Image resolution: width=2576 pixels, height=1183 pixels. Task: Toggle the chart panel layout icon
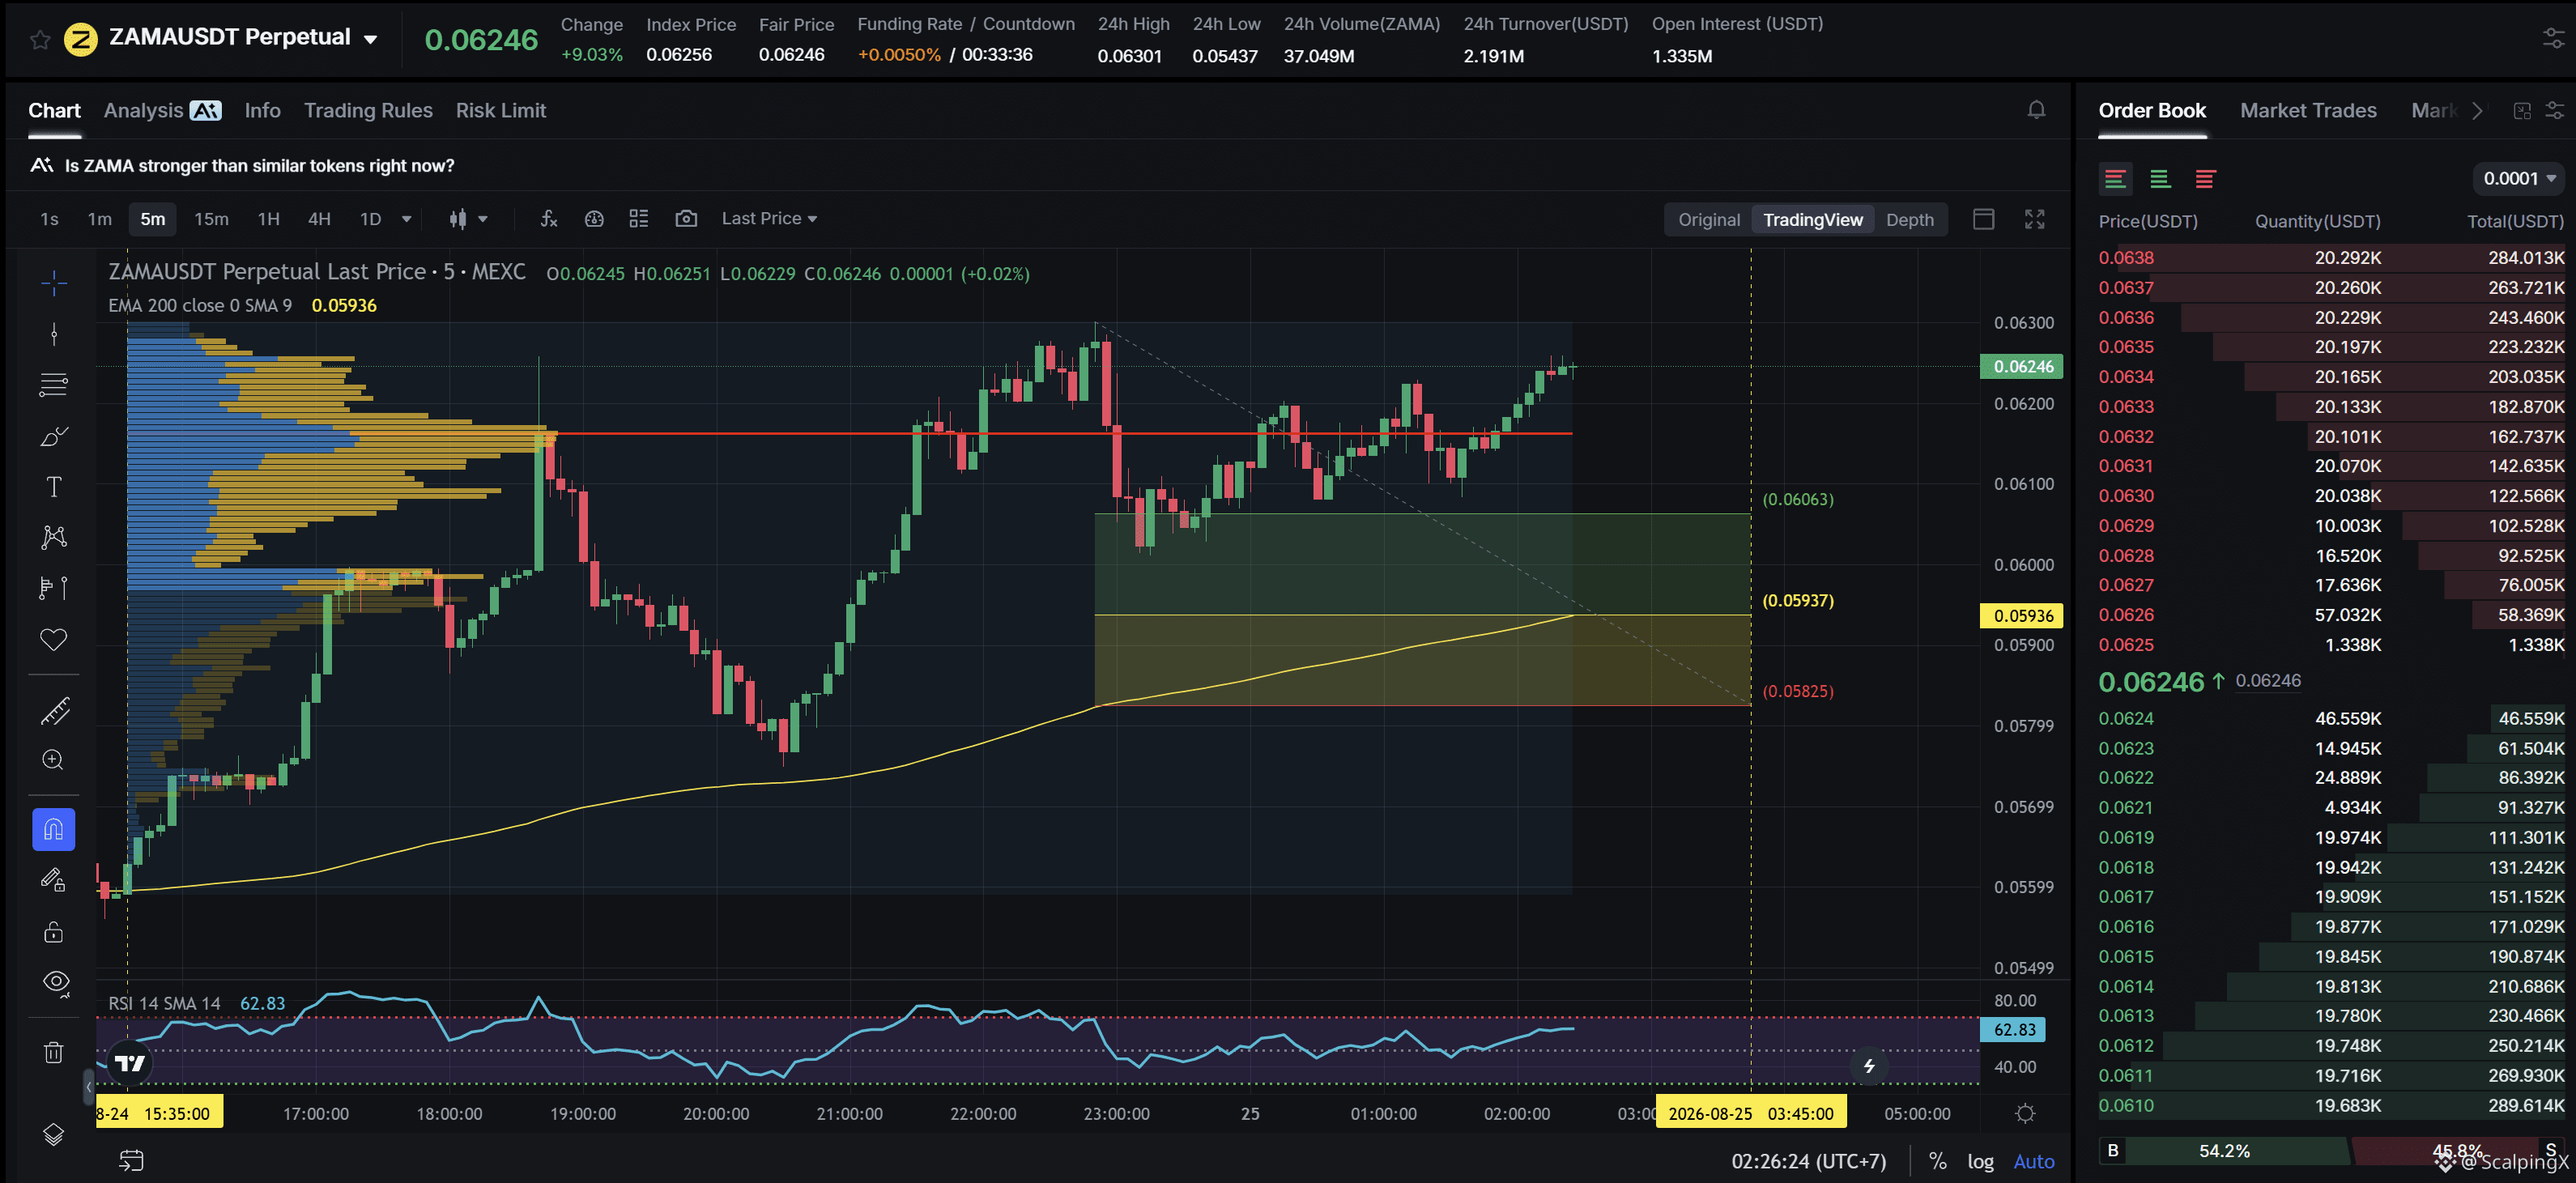click(x=1984, y=219)
